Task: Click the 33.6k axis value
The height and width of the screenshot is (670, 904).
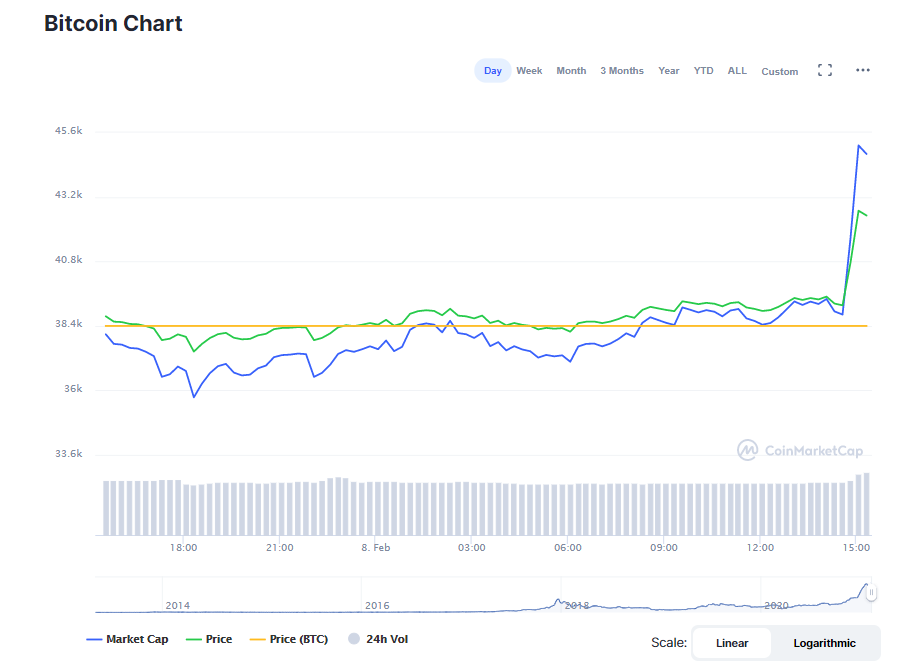Action: (x=69, y=454)
